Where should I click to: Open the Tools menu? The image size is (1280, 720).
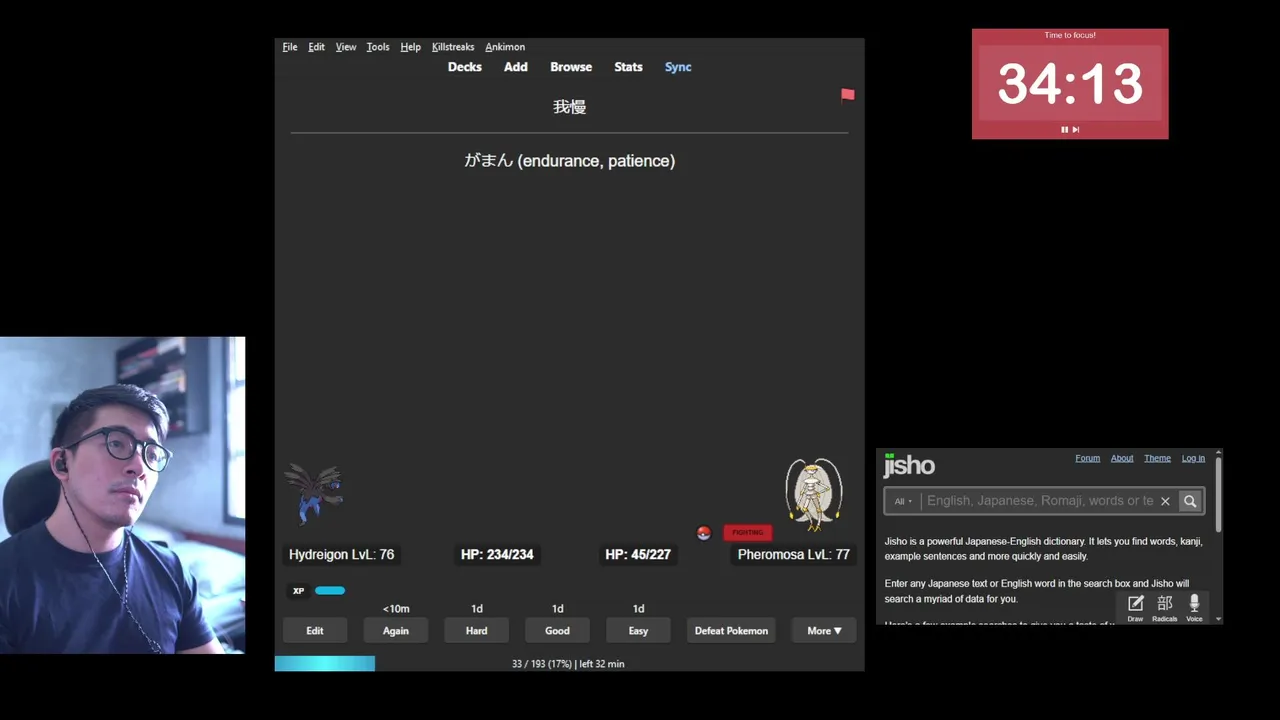pos(378,47)
